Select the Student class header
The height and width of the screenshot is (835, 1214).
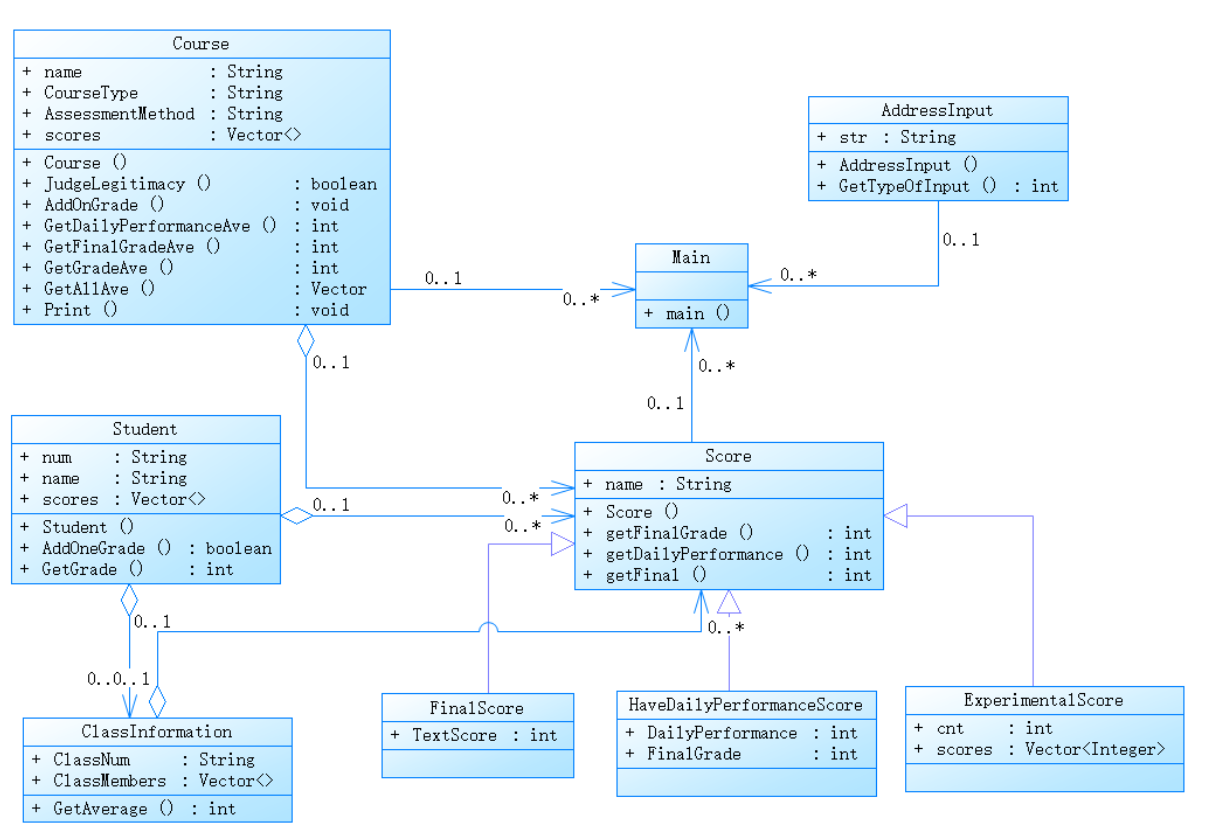145,429
